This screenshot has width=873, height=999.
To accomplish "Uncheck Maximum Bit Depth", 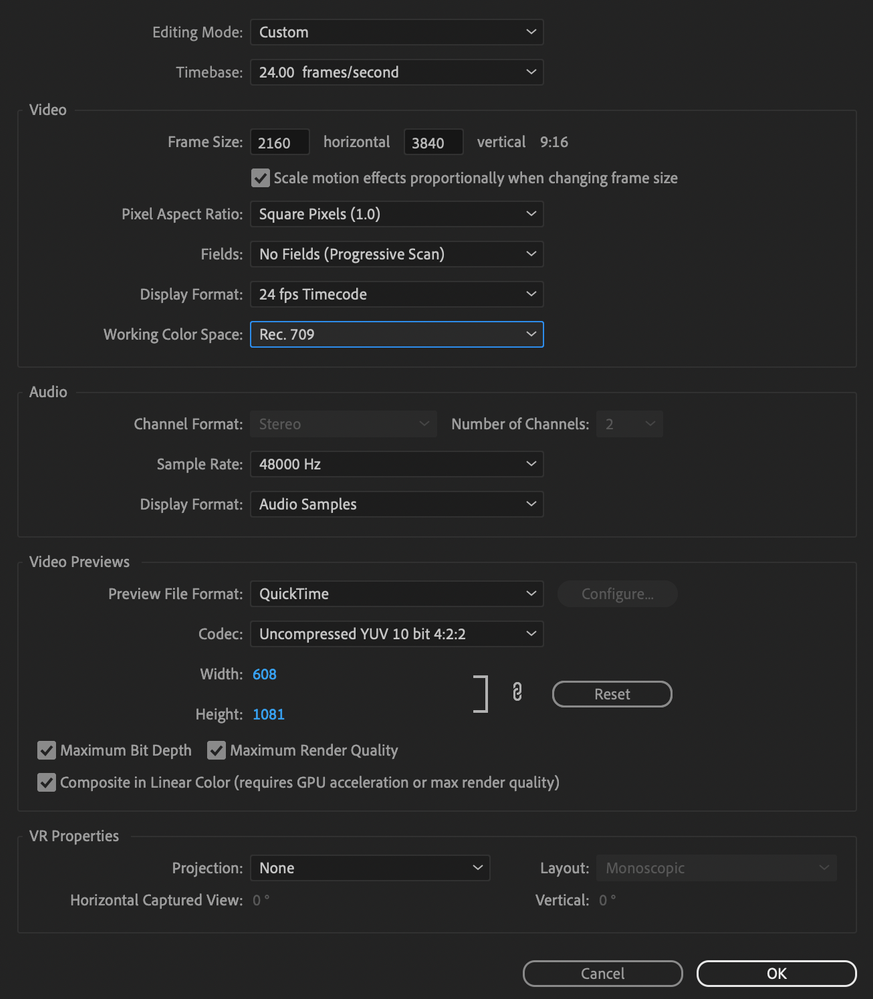I will point(47,750).
